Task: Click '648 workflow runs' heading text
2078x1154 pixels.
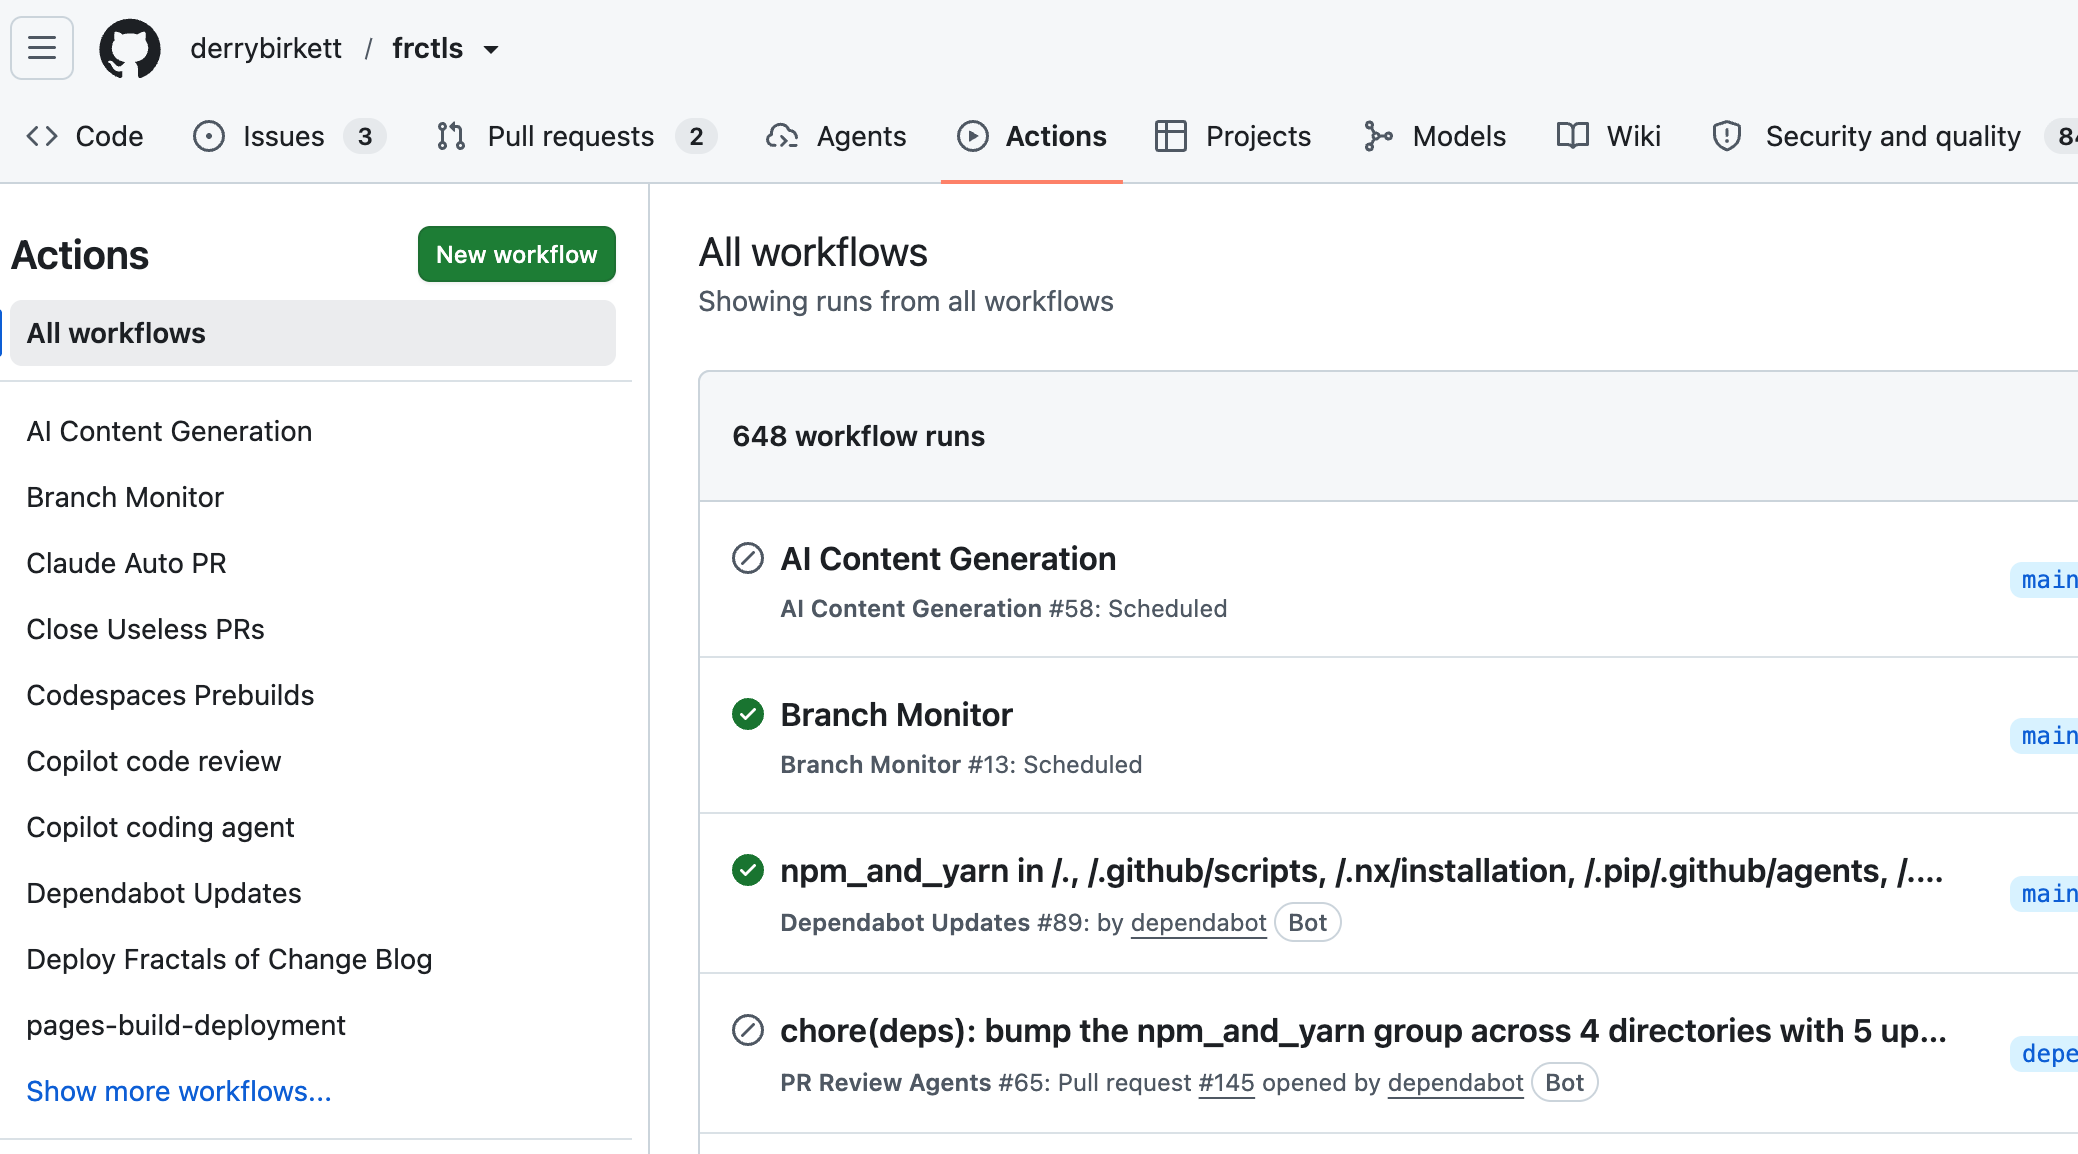Action: (858, 436)
